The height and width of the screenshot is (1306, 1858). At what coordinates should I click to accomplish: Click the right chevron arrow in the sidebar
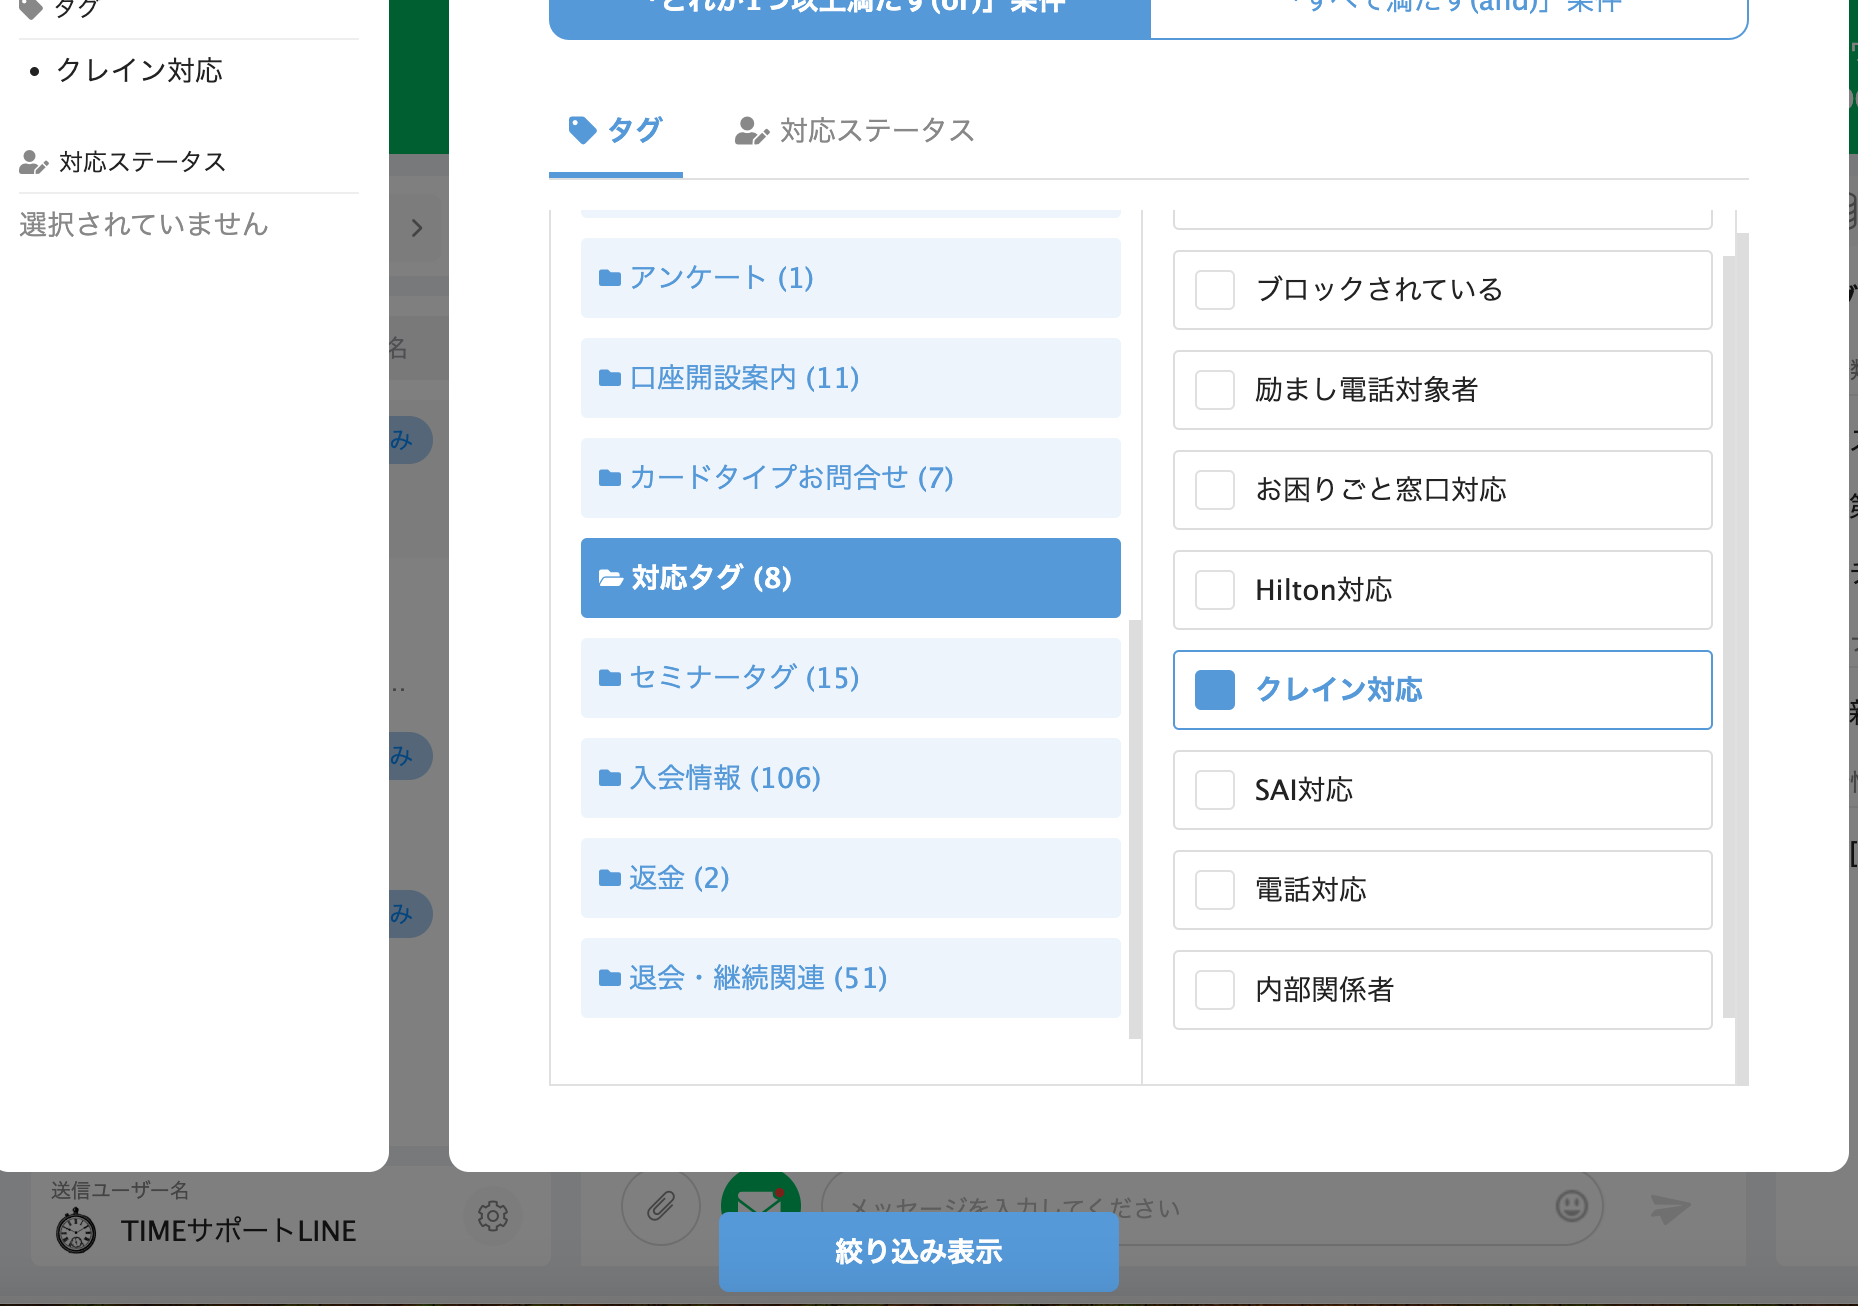tap(417, 228)
